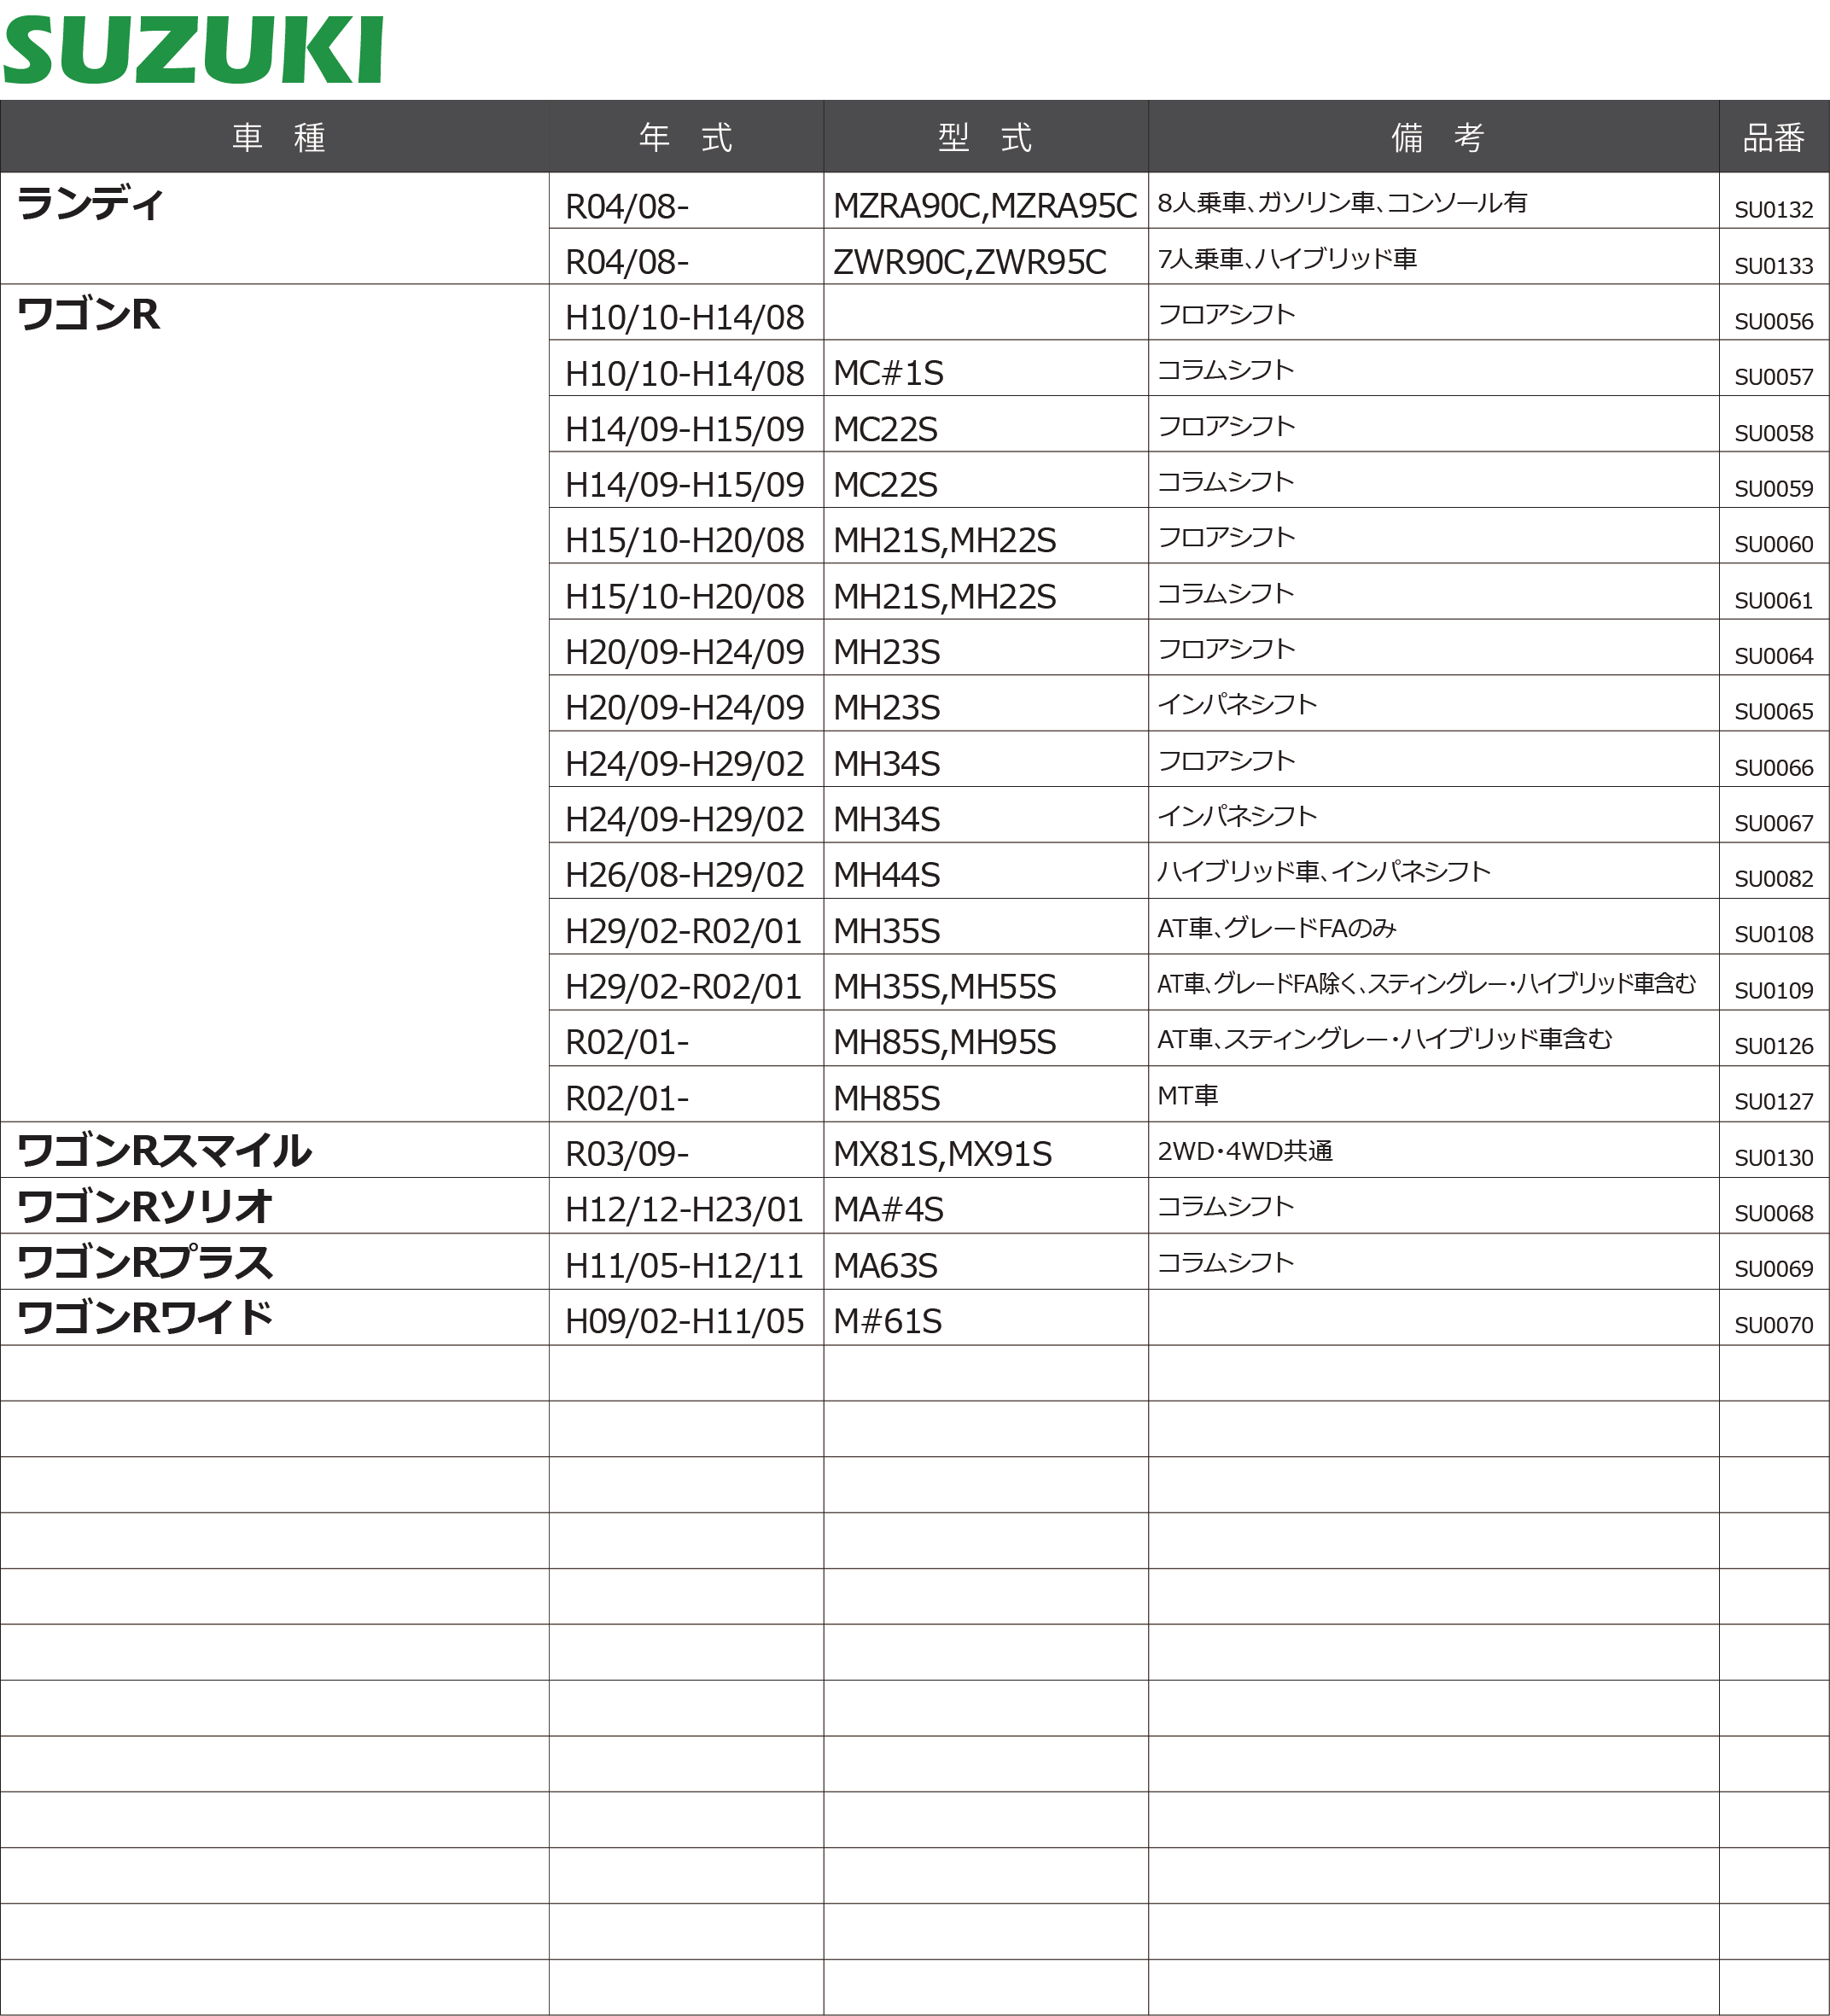The height and width of the screenshot is (2016, 1830).
Task: Click the 備考 column header
Action: pyautogui.click(x=1437, y=137)
